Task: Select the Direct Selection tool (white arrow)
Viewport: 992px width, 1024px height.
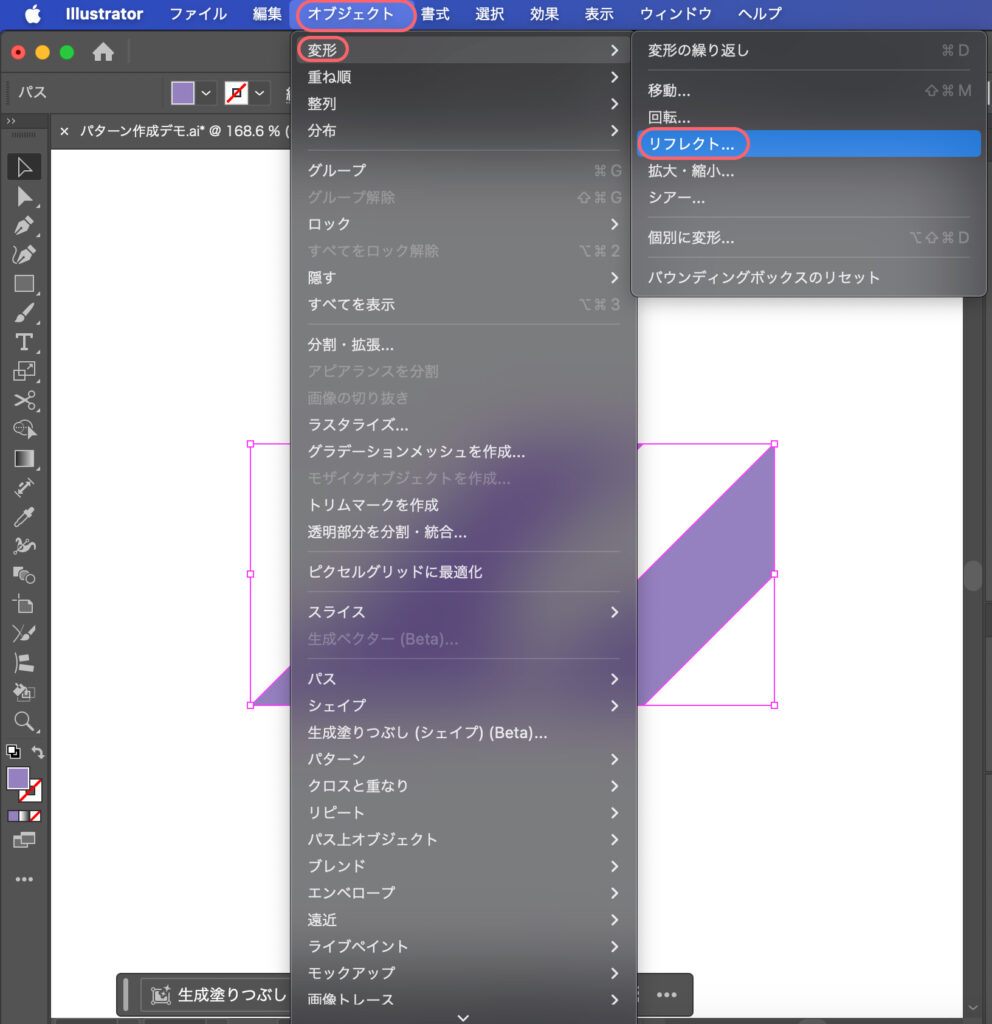Action: pyautogui.click(x=24, y=197)
